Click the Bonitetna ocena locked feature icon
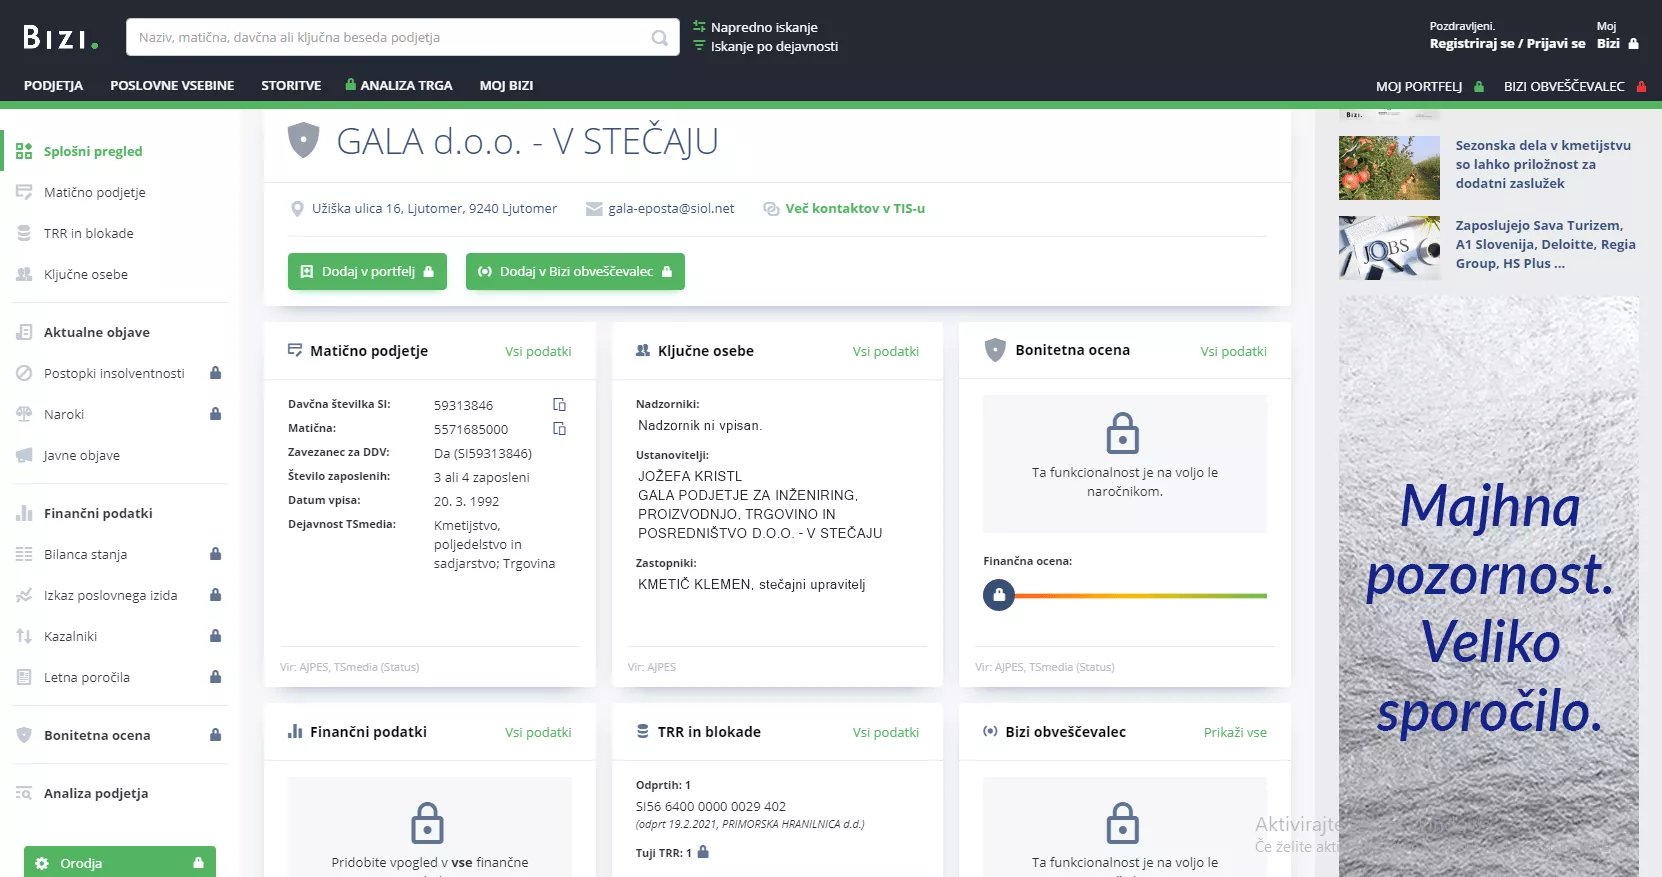Screen dimensions: 1662x877 pyautogui.click(x=1122, y=433)
